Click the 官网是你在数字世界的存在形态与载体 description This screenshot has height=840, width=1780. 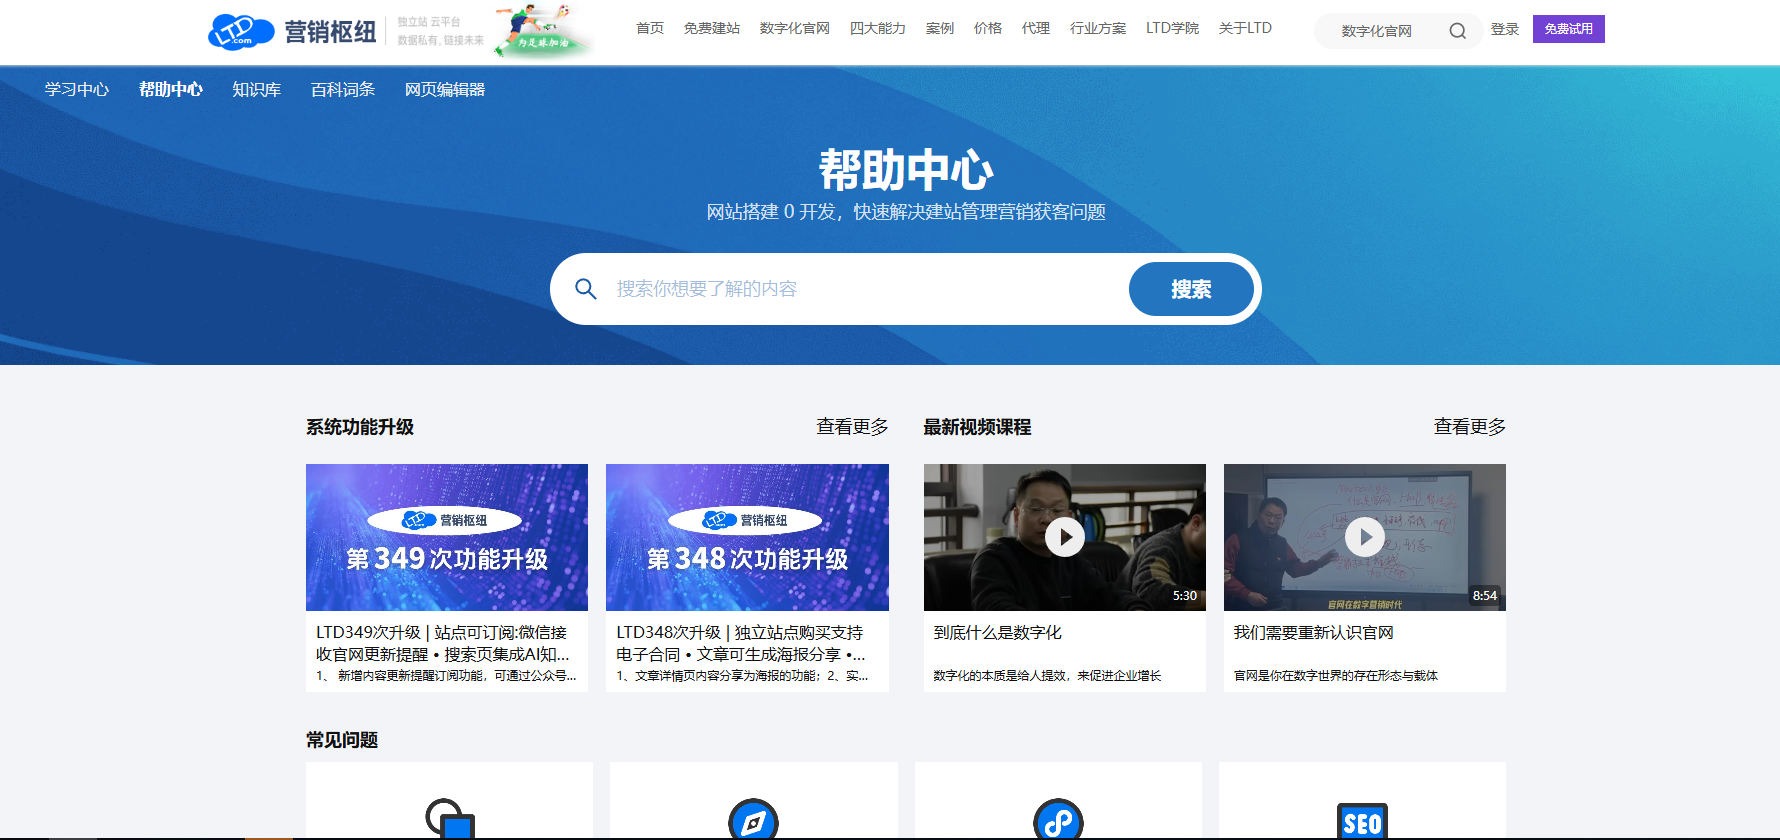[x=1336, y=676]
